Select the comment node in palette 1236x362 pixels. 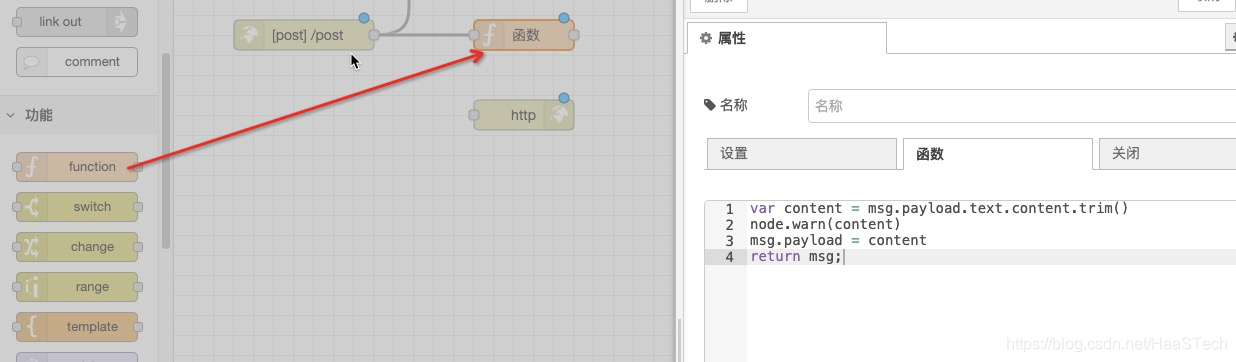tap(77, 62)
